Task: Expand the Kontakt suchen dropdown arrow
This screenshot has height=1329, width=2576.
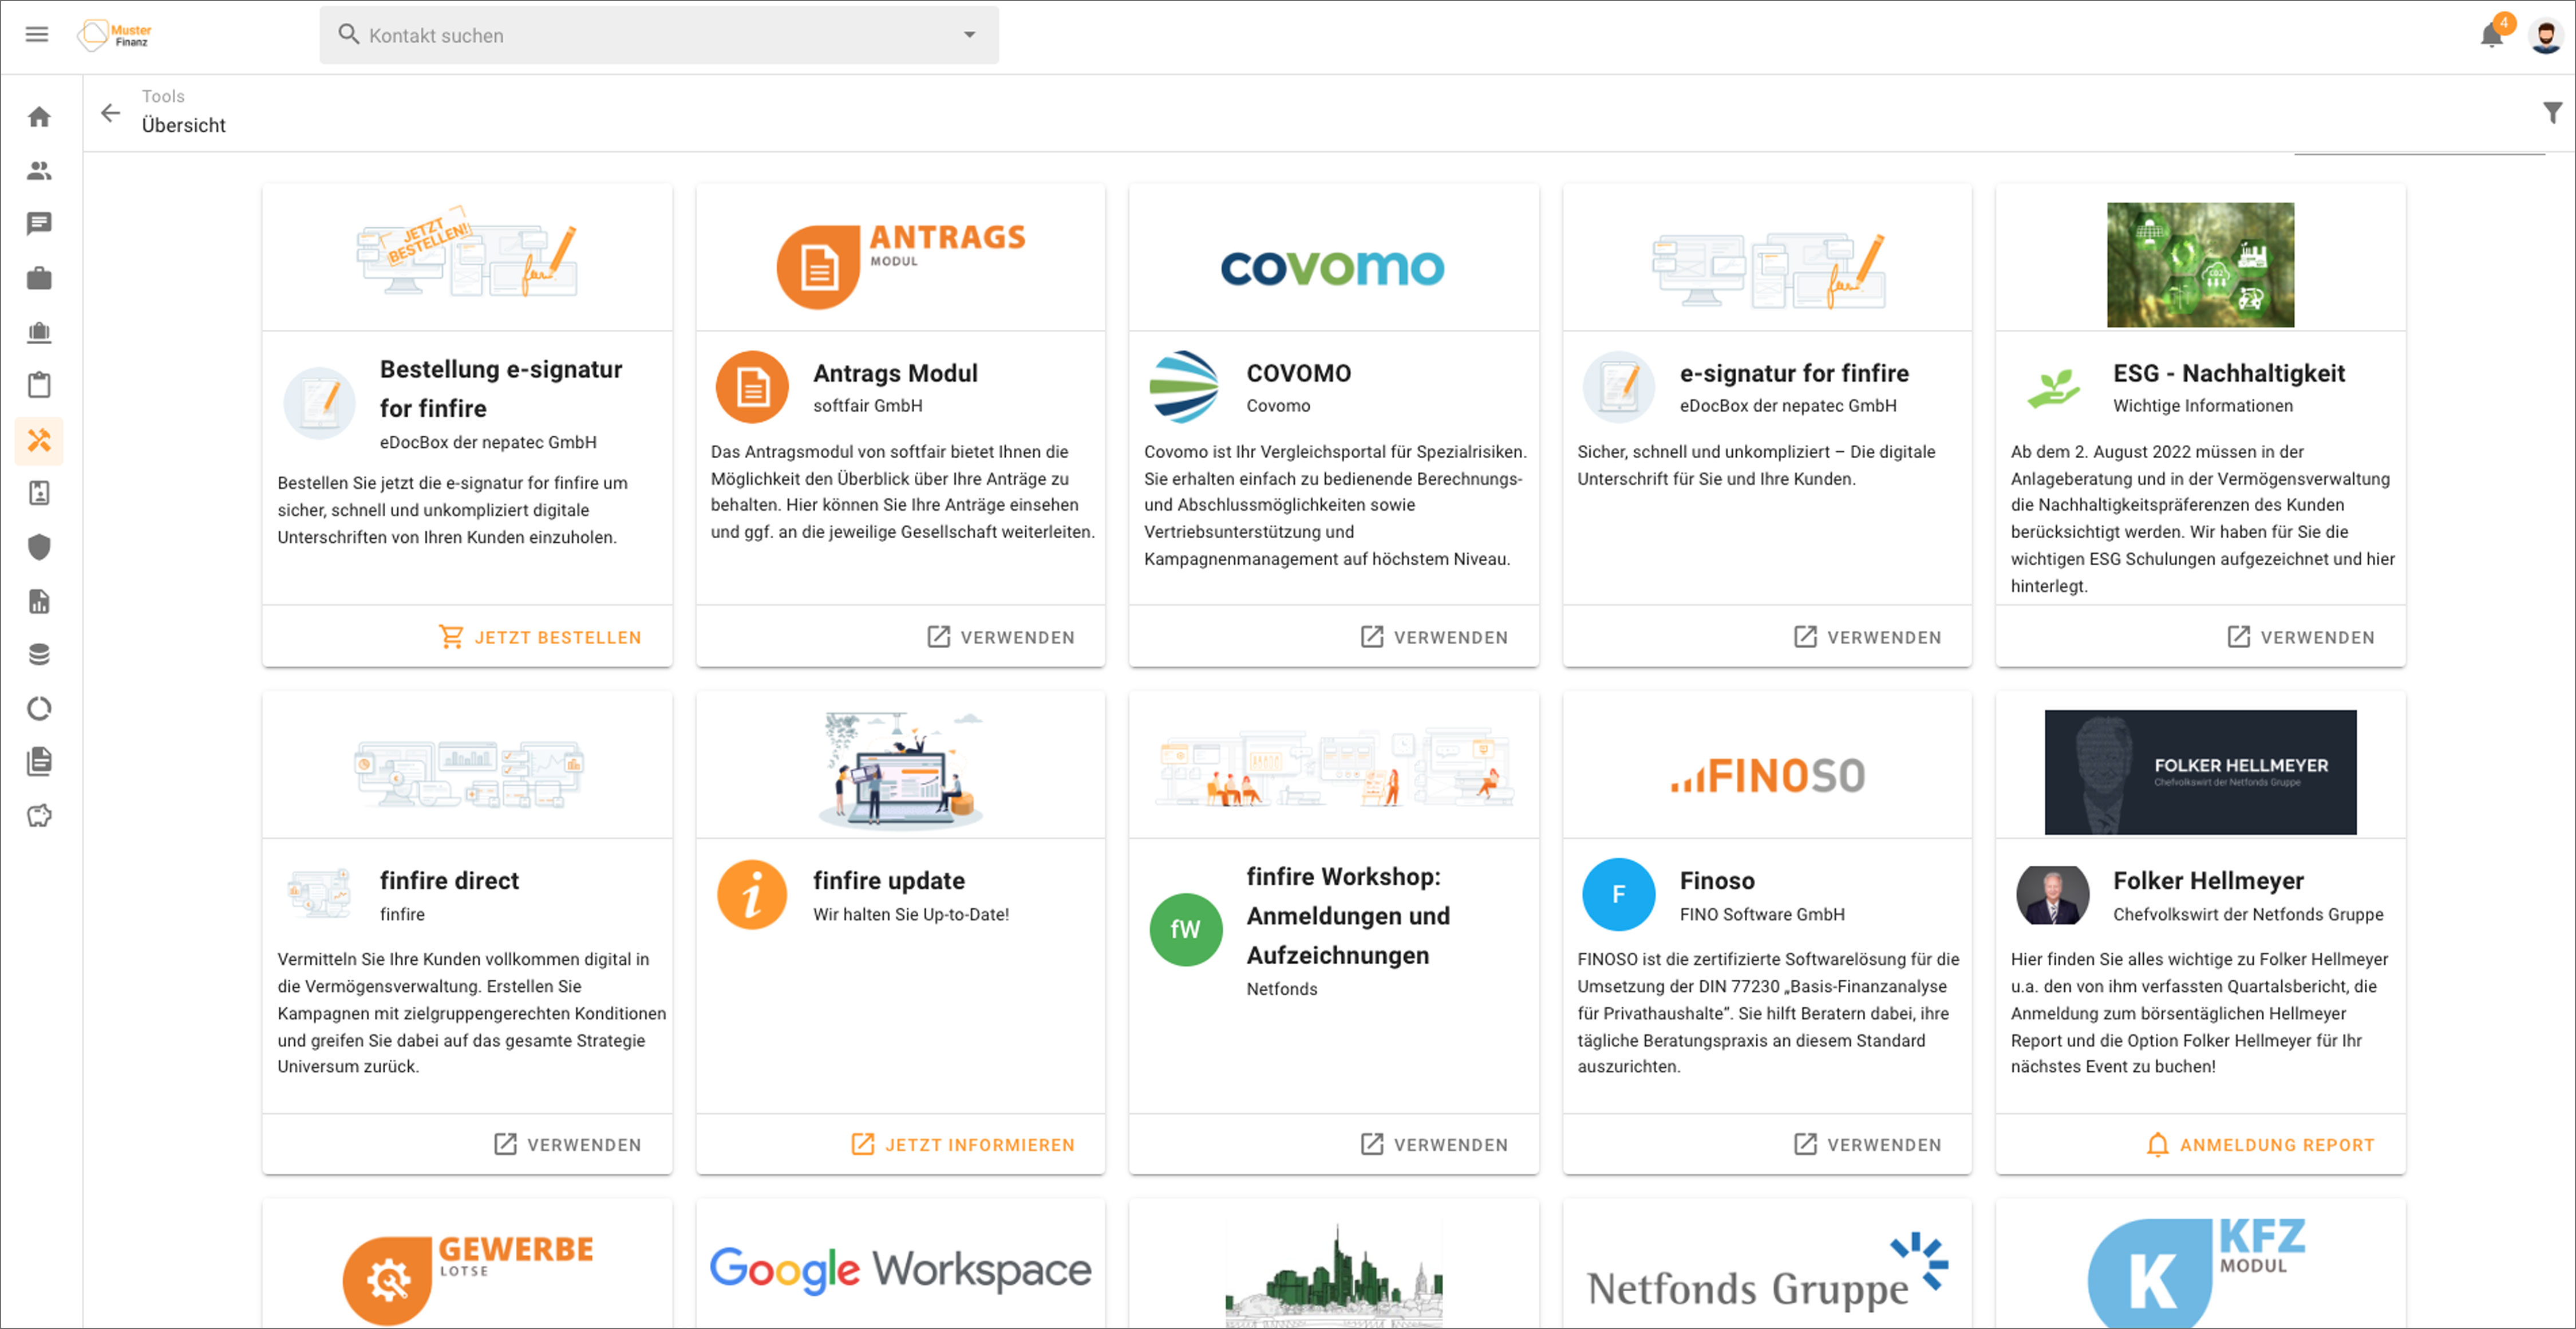Action: [x=969, y=35]
